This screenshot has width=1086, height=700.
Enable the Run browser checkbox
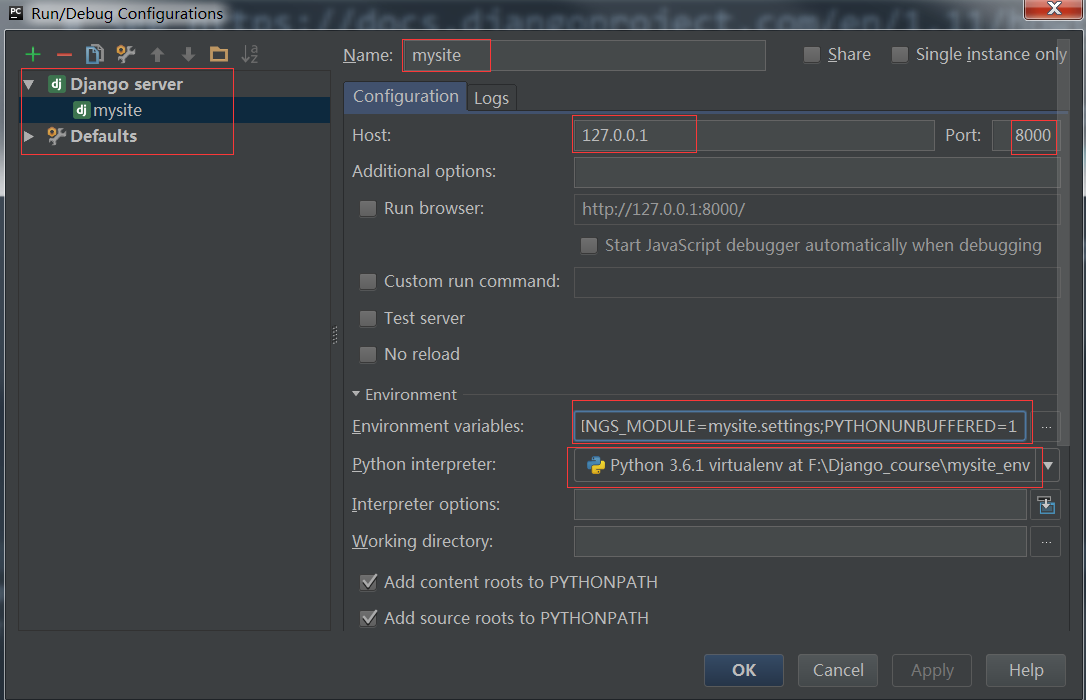[x=368, y=208]
